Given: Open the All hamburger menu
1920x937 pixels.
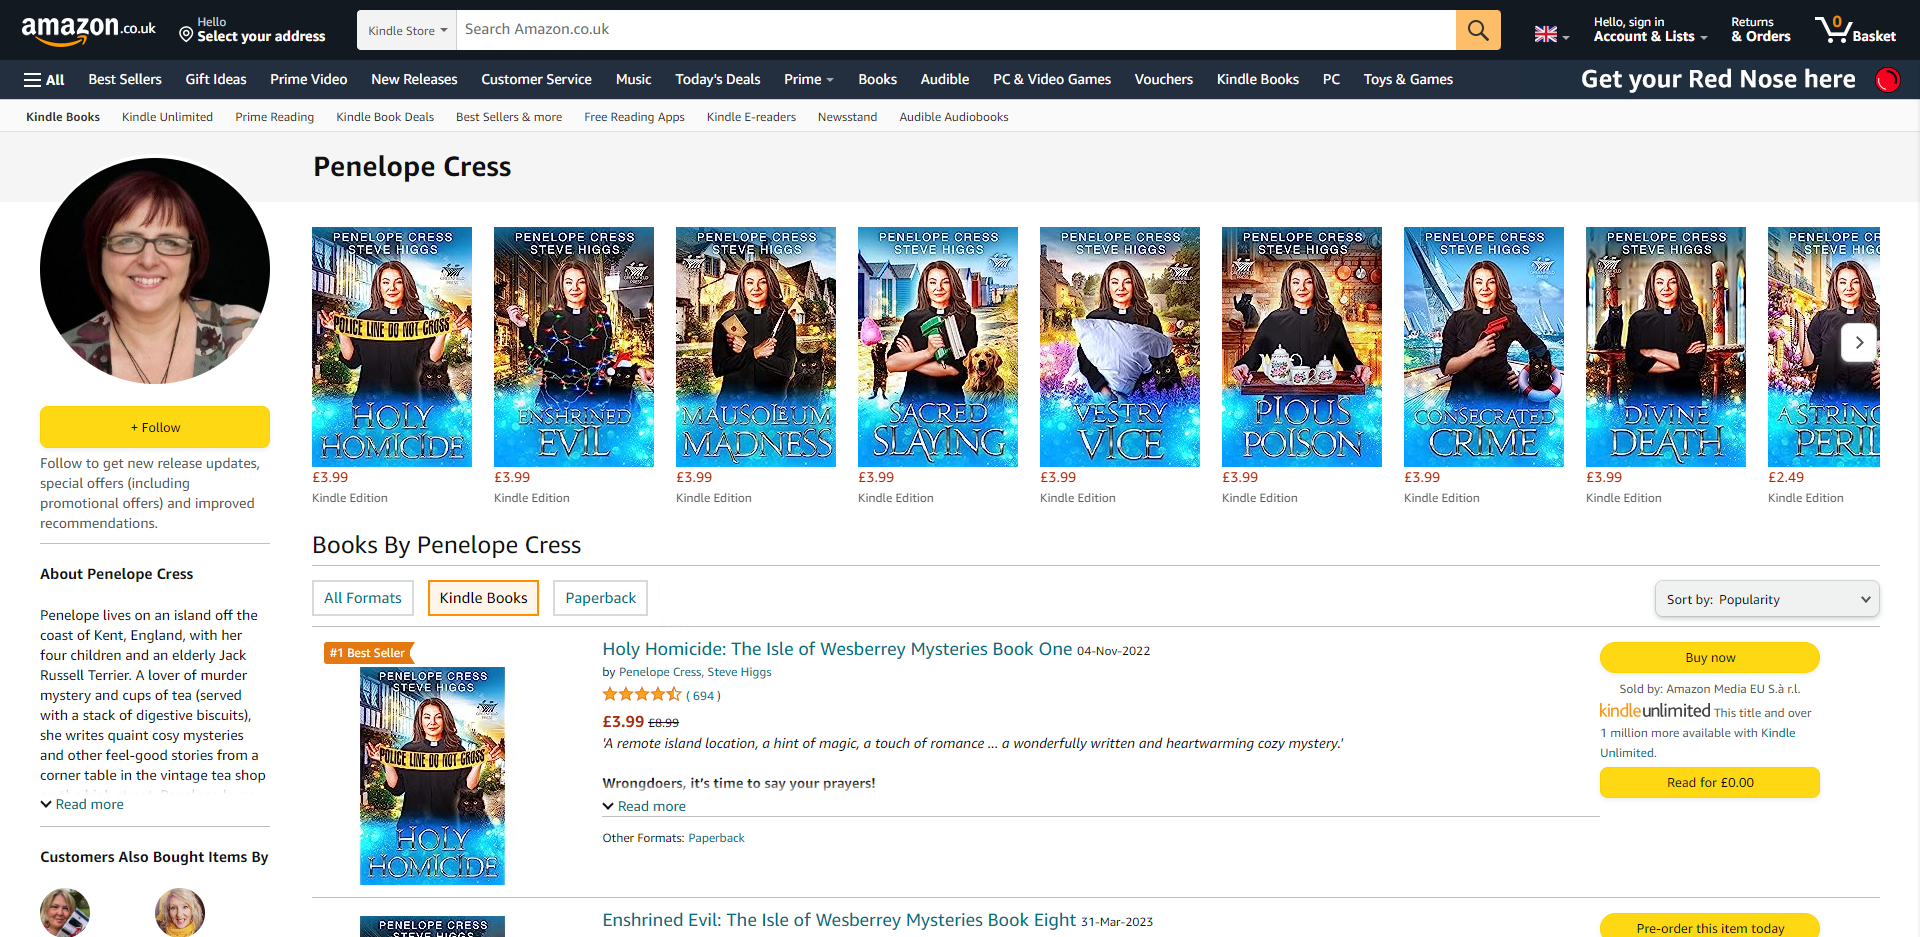Looking at the screenshot, I should pyautogui.click(x=44, y=80).
